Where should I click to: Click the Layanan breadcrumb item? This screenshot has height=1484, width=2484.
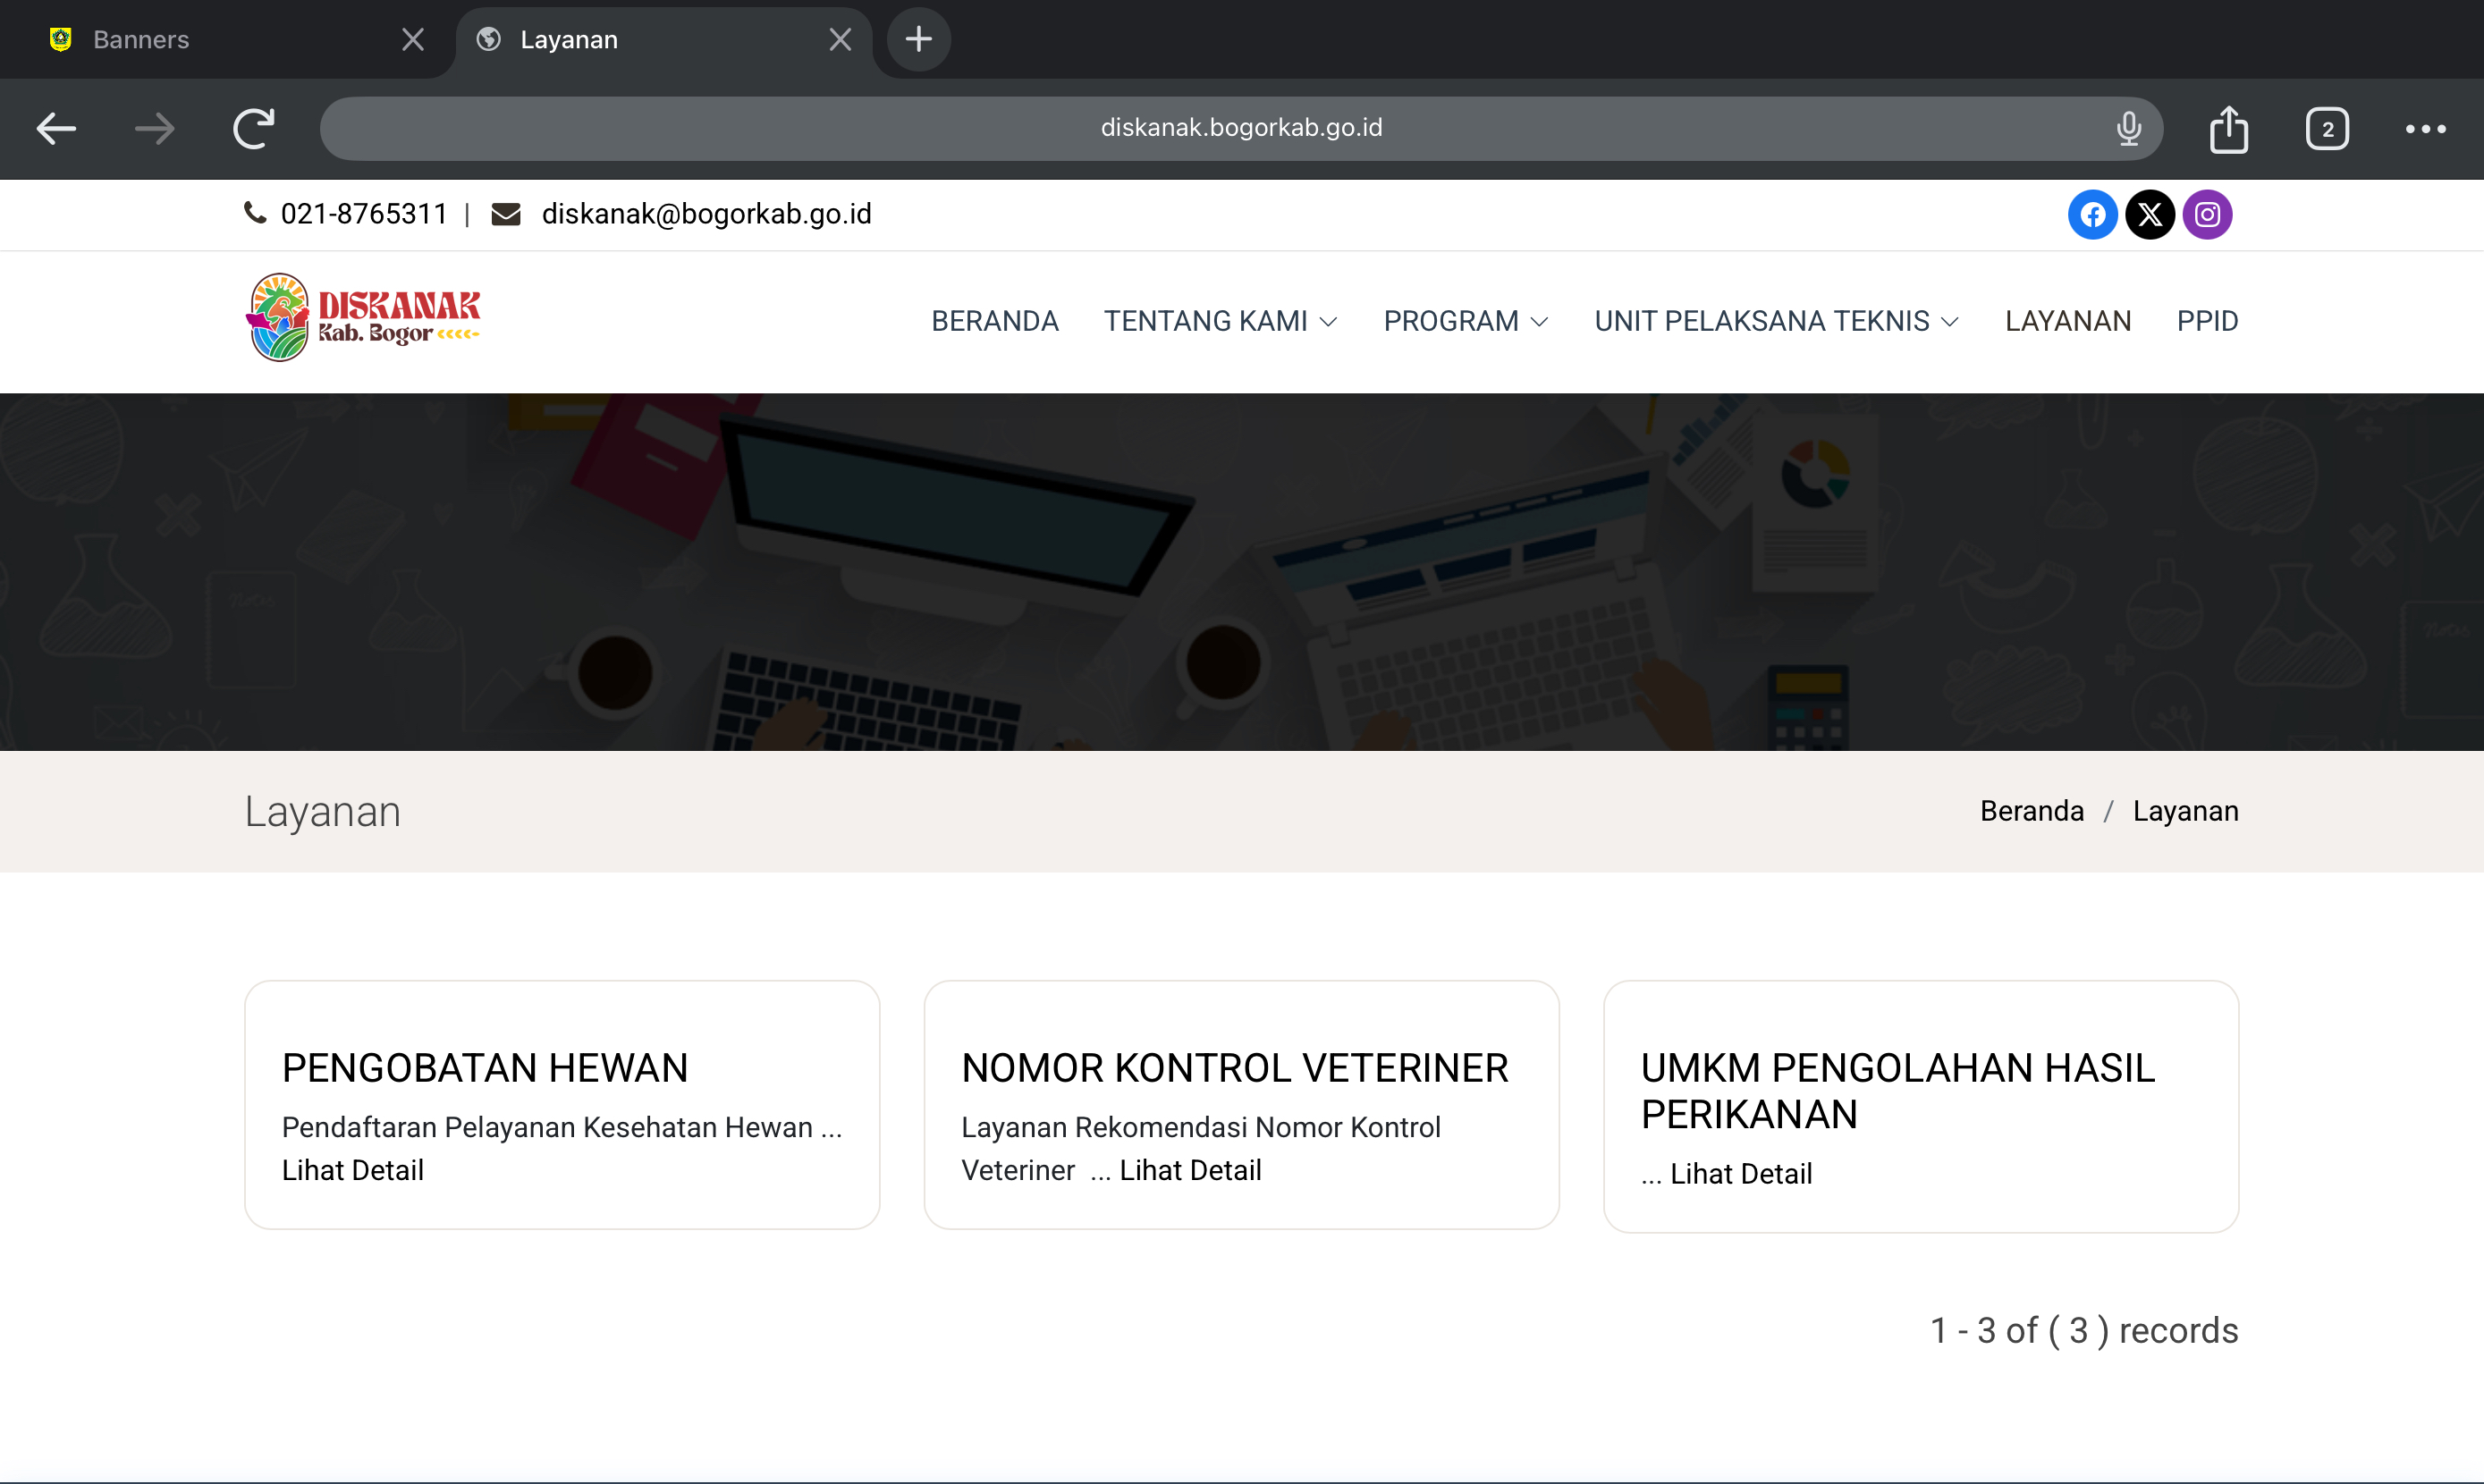pyautogui.click(x=2185, y=811)
